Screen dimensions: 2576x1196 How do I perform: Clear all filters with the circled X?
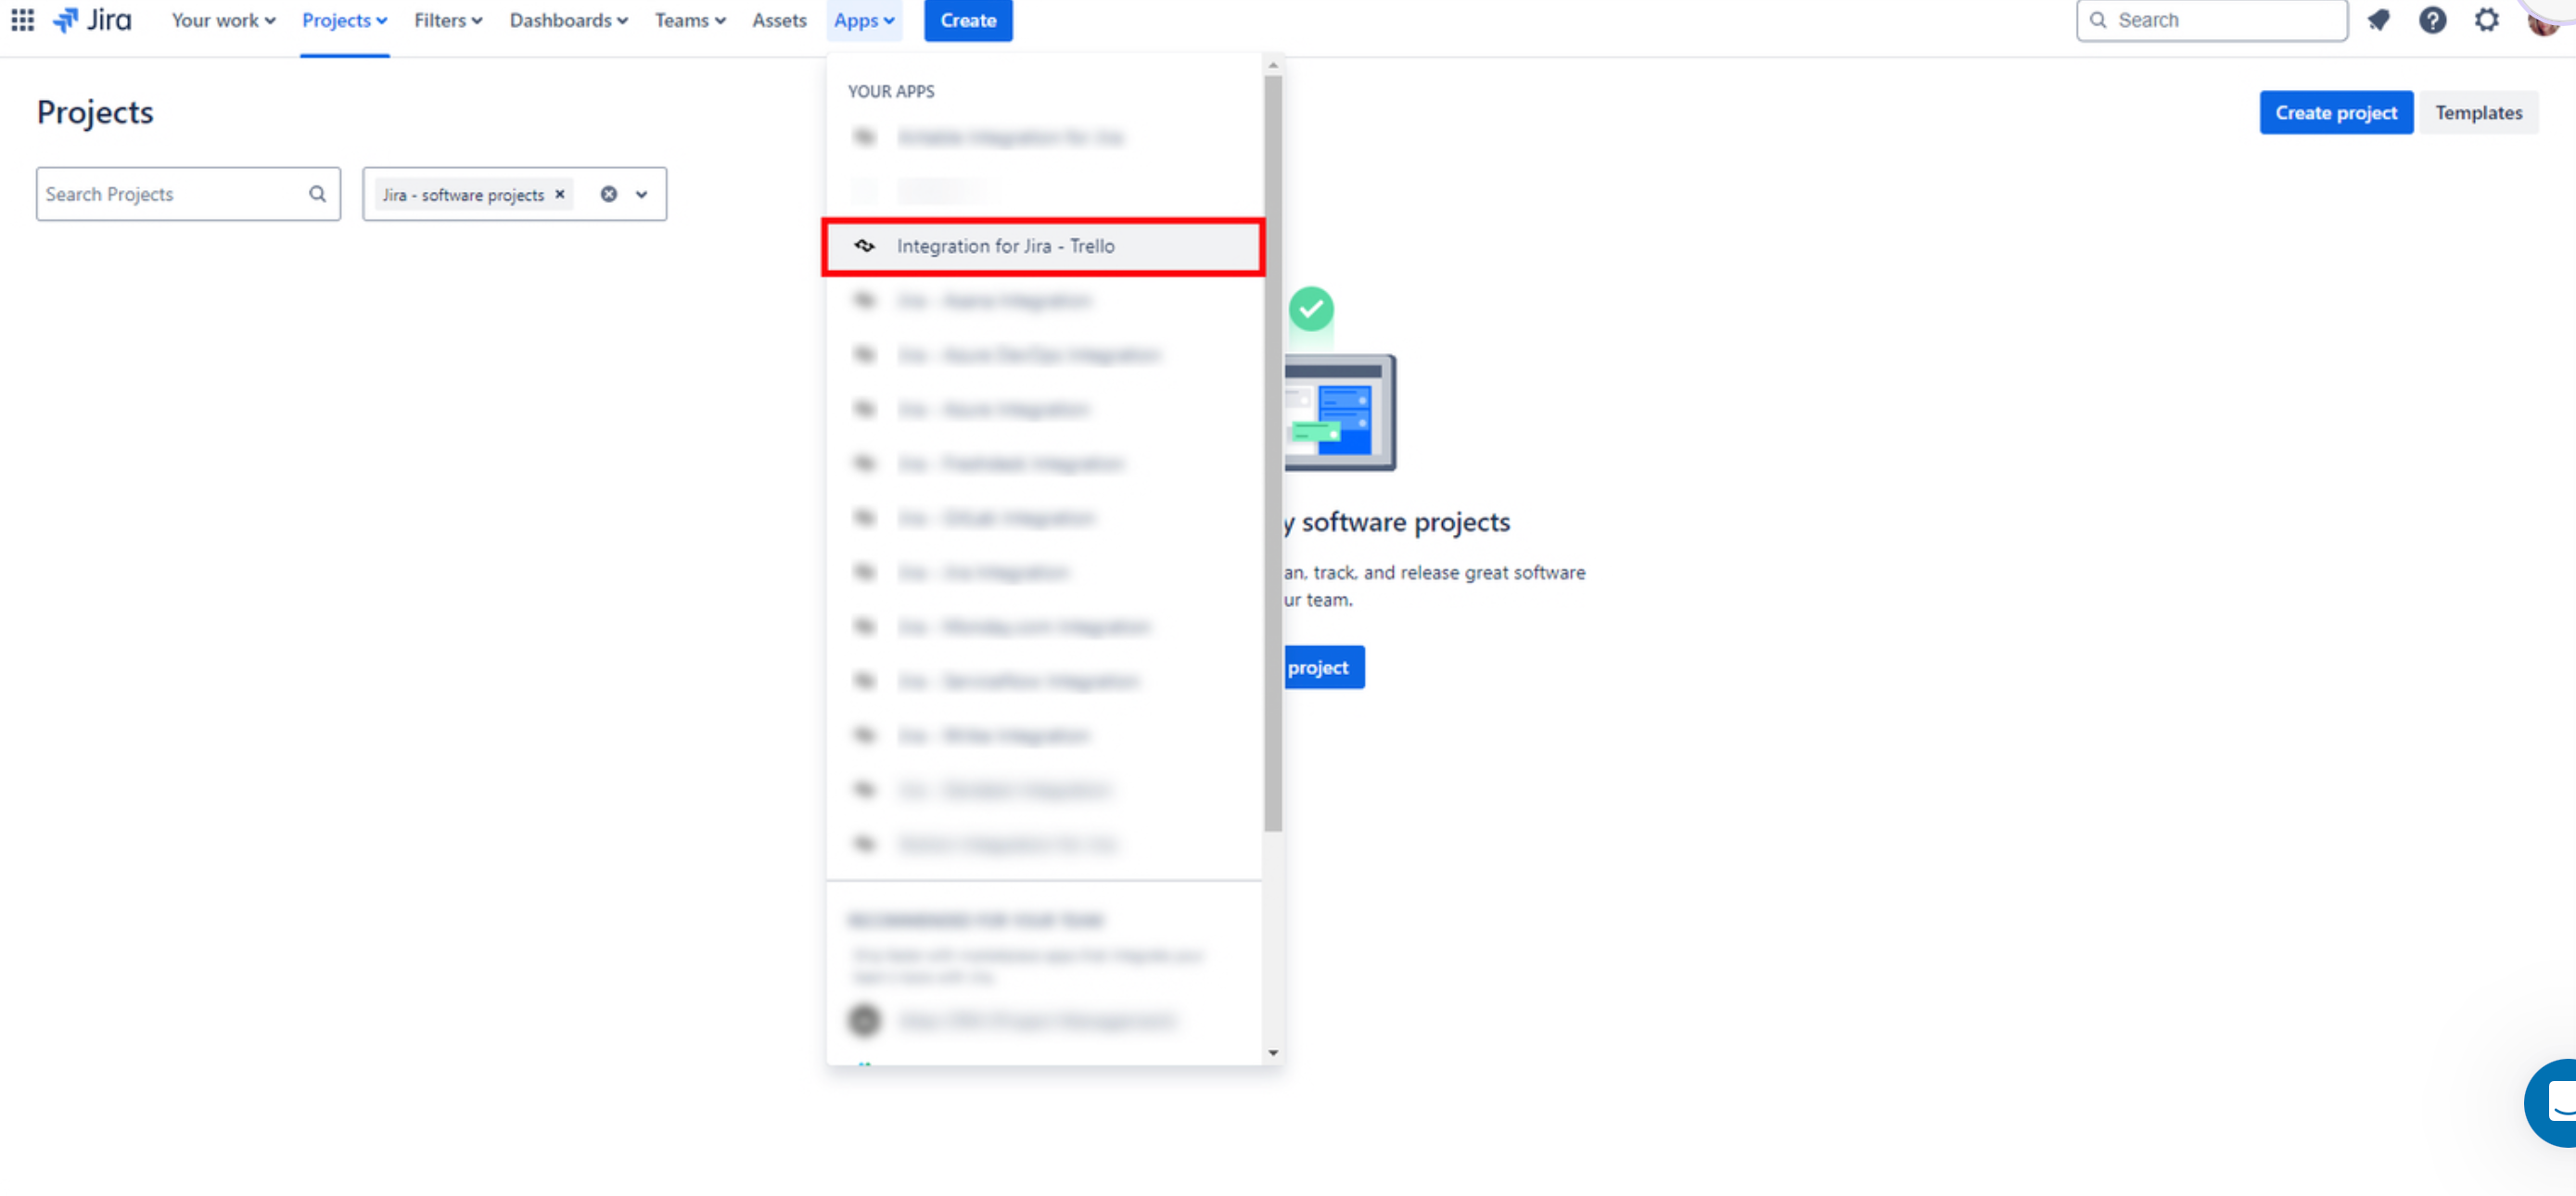(608, 194)
